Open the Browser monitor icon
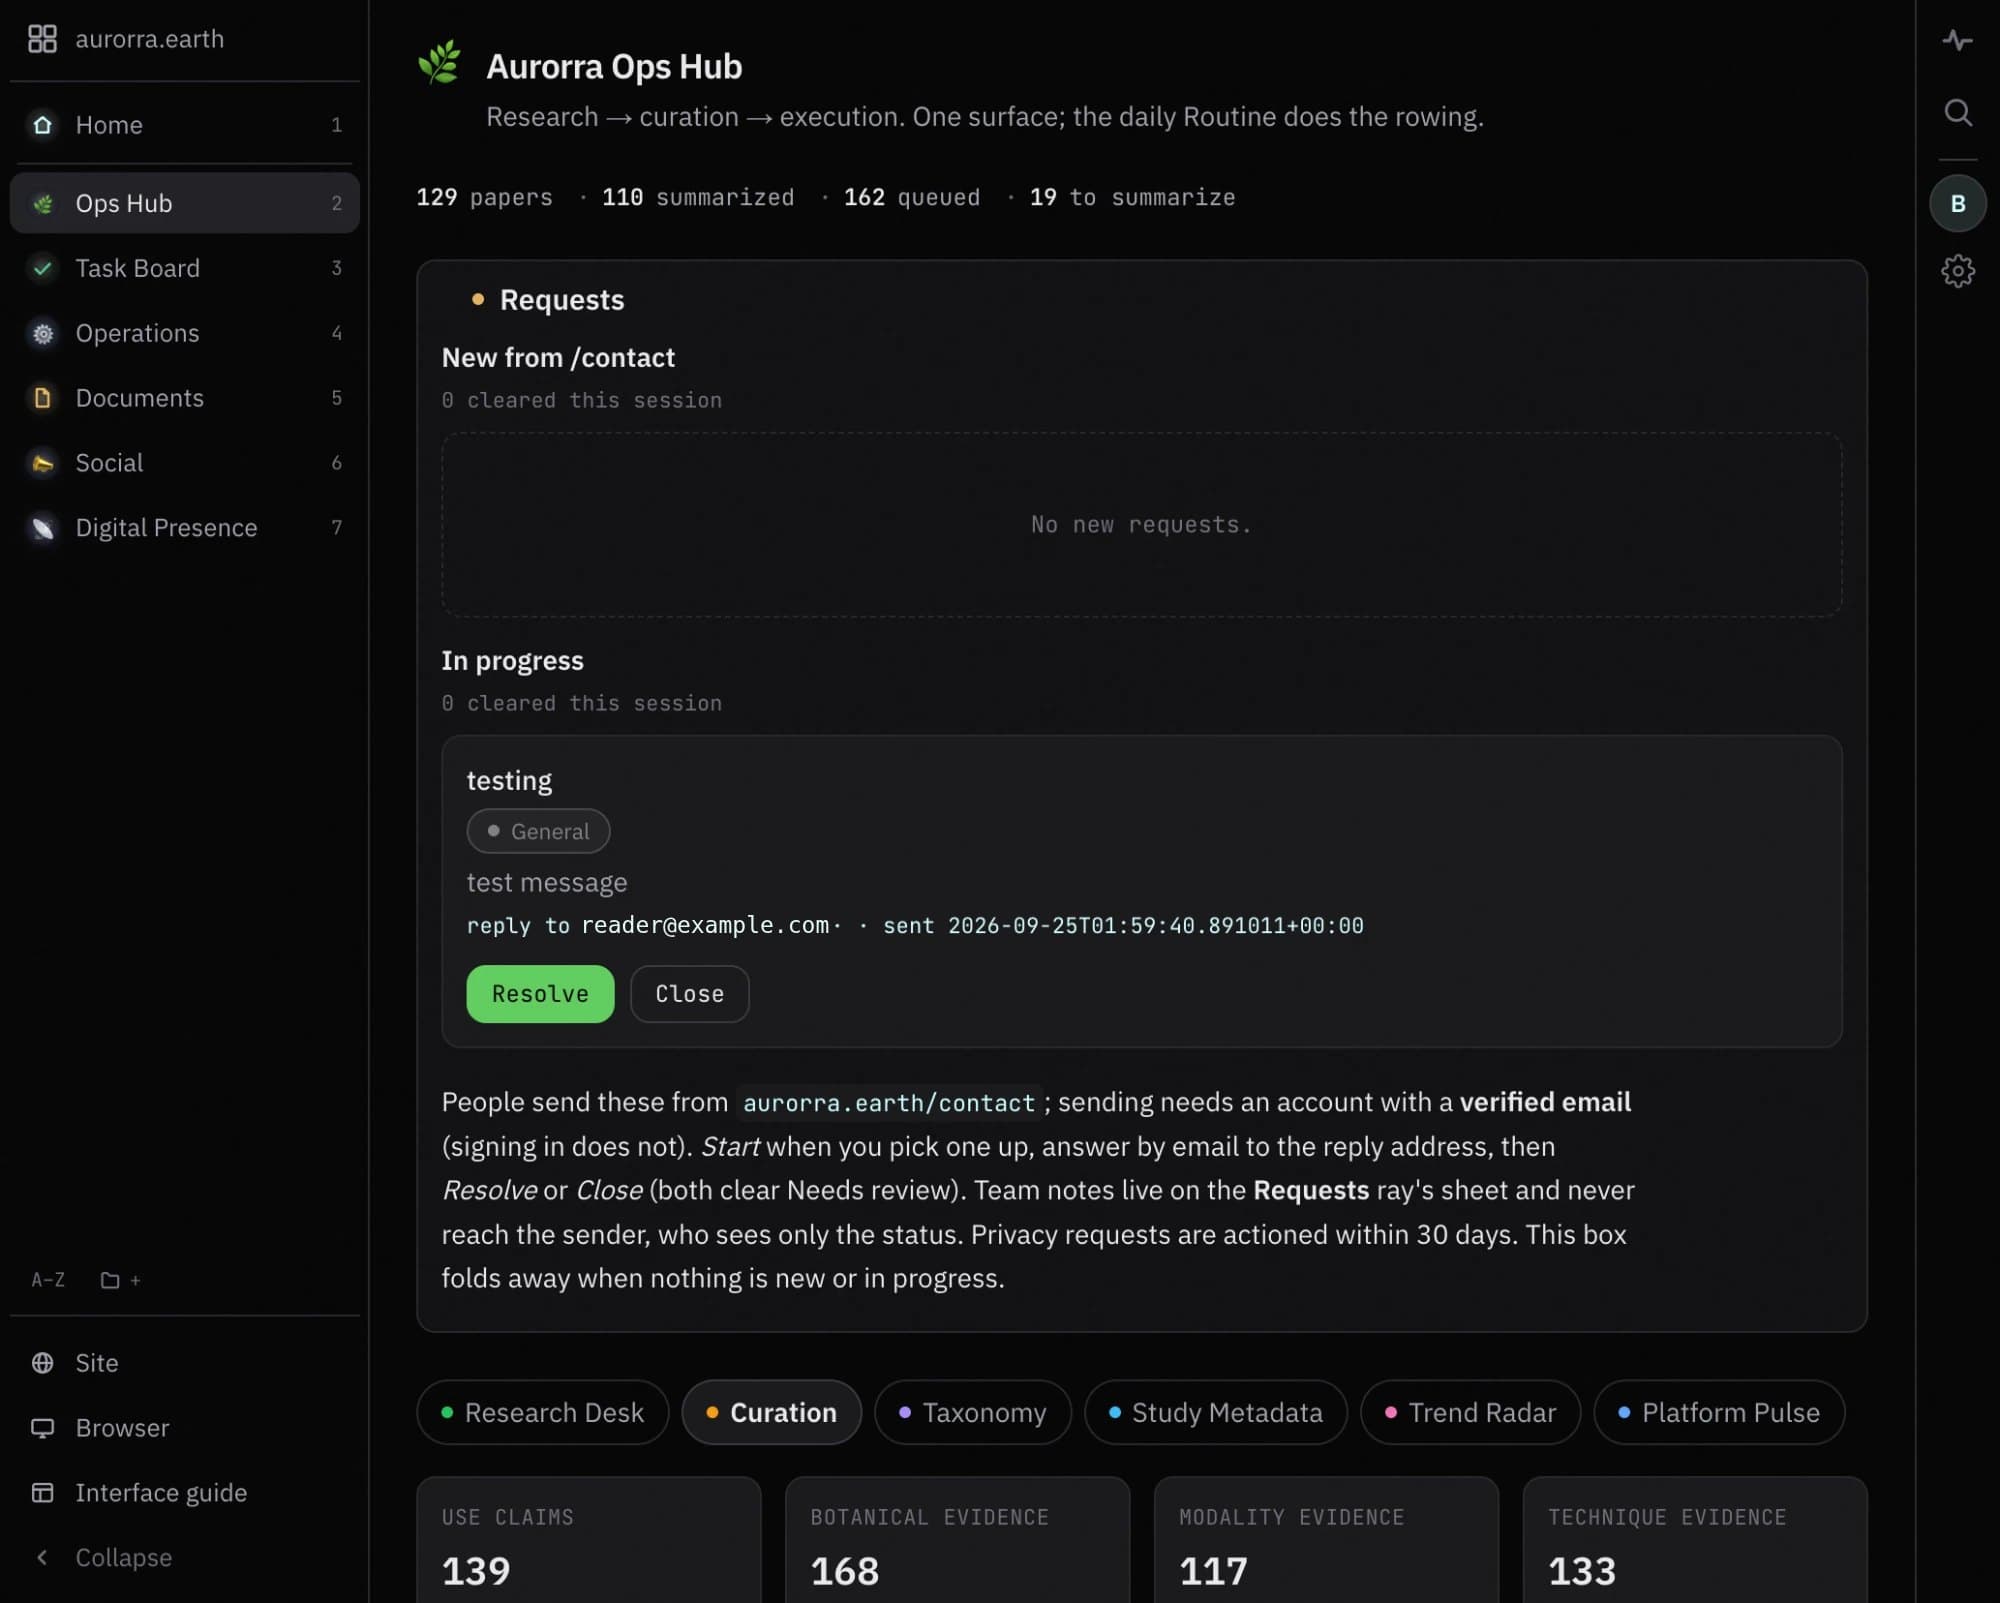Image resolution: width=2000 pixels, height=1603 pixels. pos(42,1428)
